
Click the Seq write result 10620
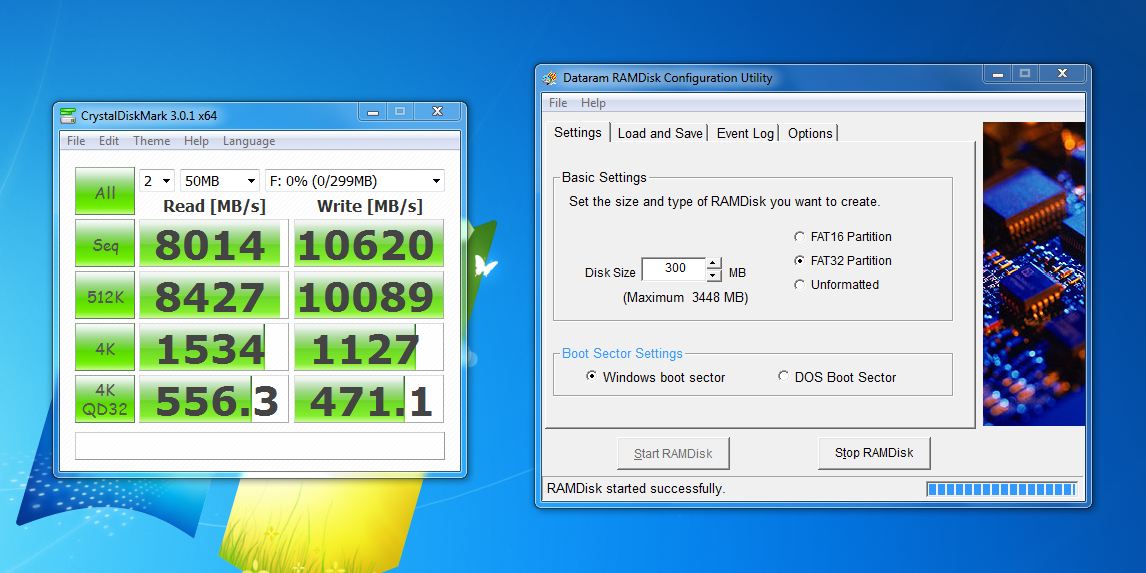[x=368, y=243]
